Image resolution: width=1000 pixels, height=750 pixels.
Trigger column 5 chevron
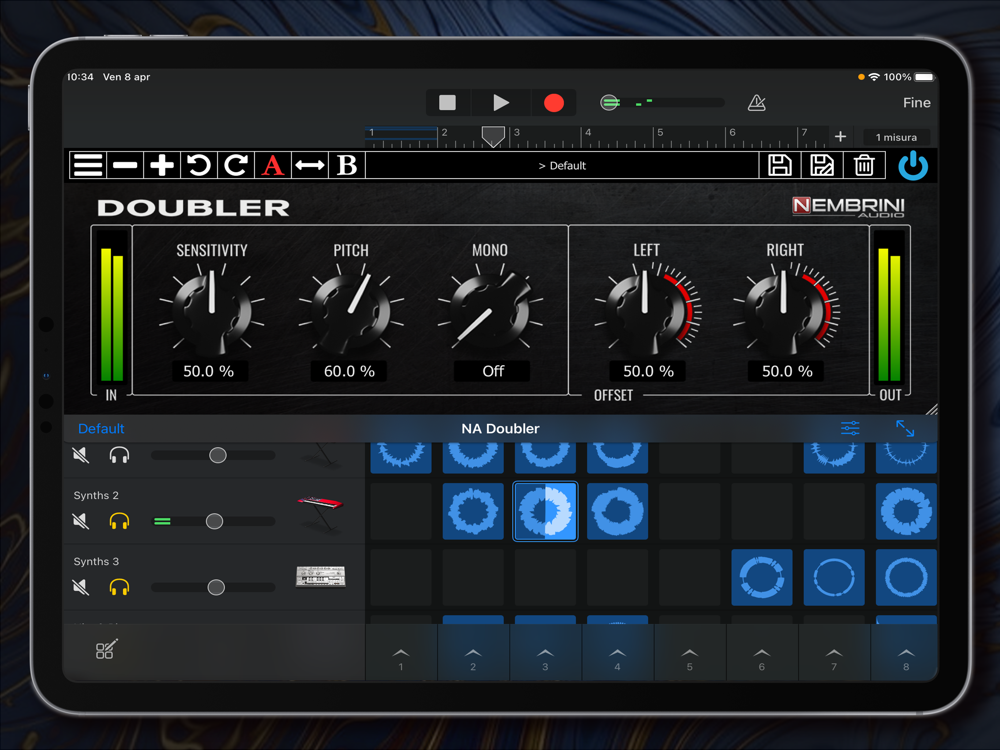[x=689, y=653]
